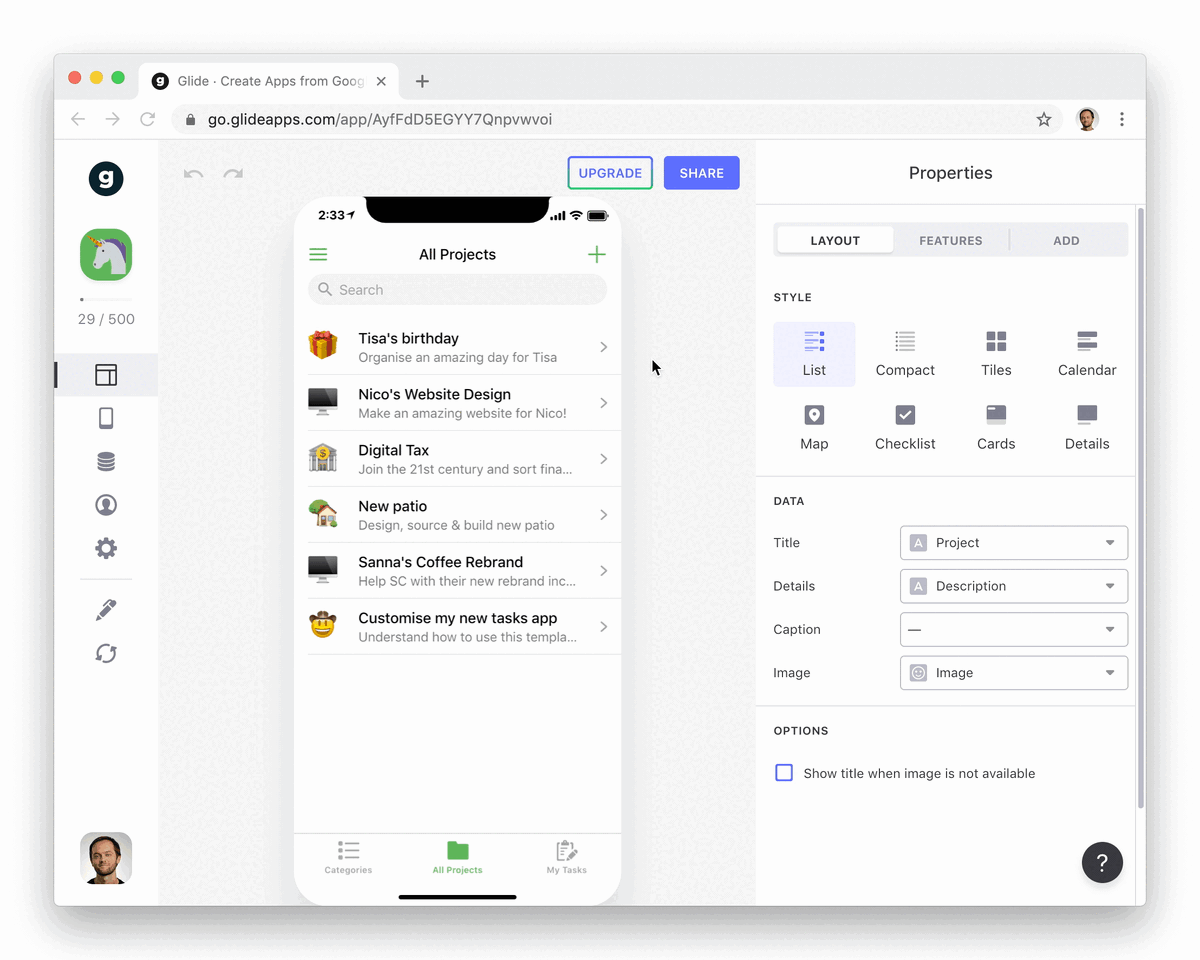Select the Checklist style

[x=905, y=428]
